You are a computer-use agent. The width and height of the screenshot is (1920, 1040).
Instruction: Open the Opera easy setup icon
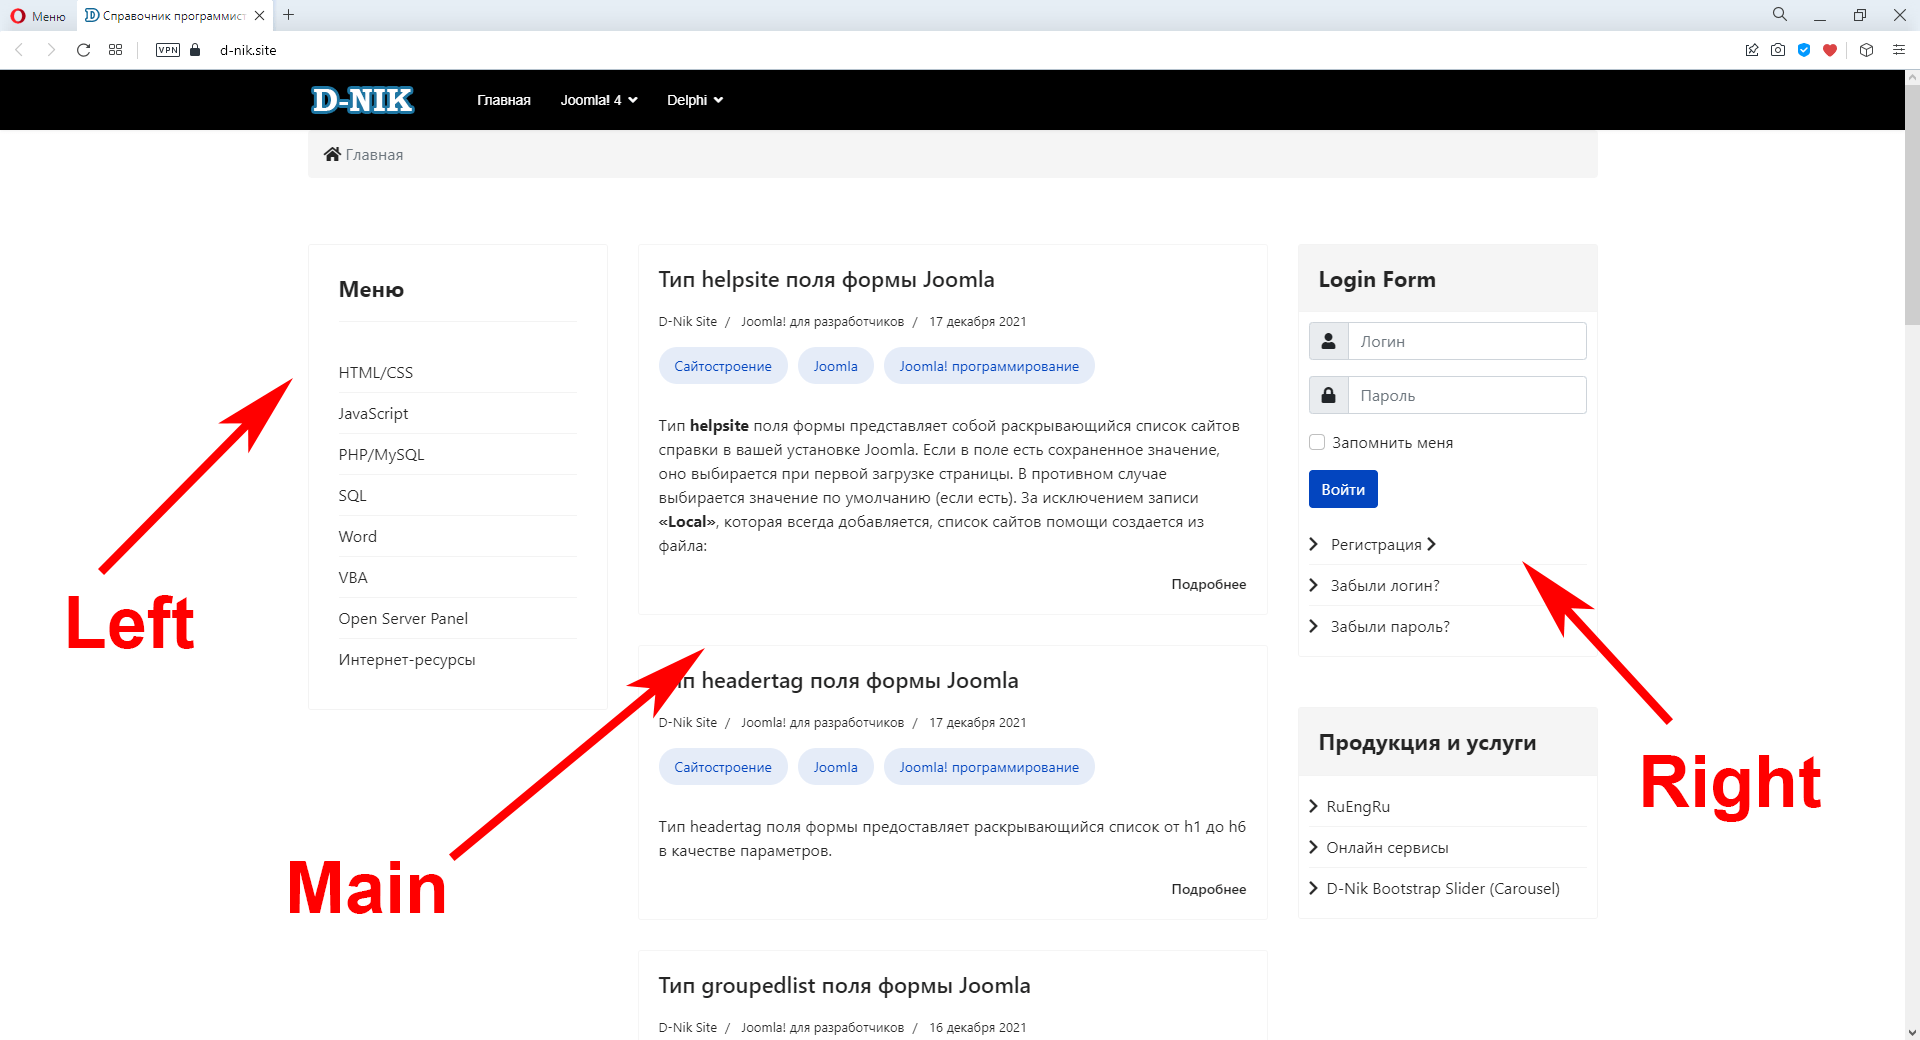(1899, 50)
